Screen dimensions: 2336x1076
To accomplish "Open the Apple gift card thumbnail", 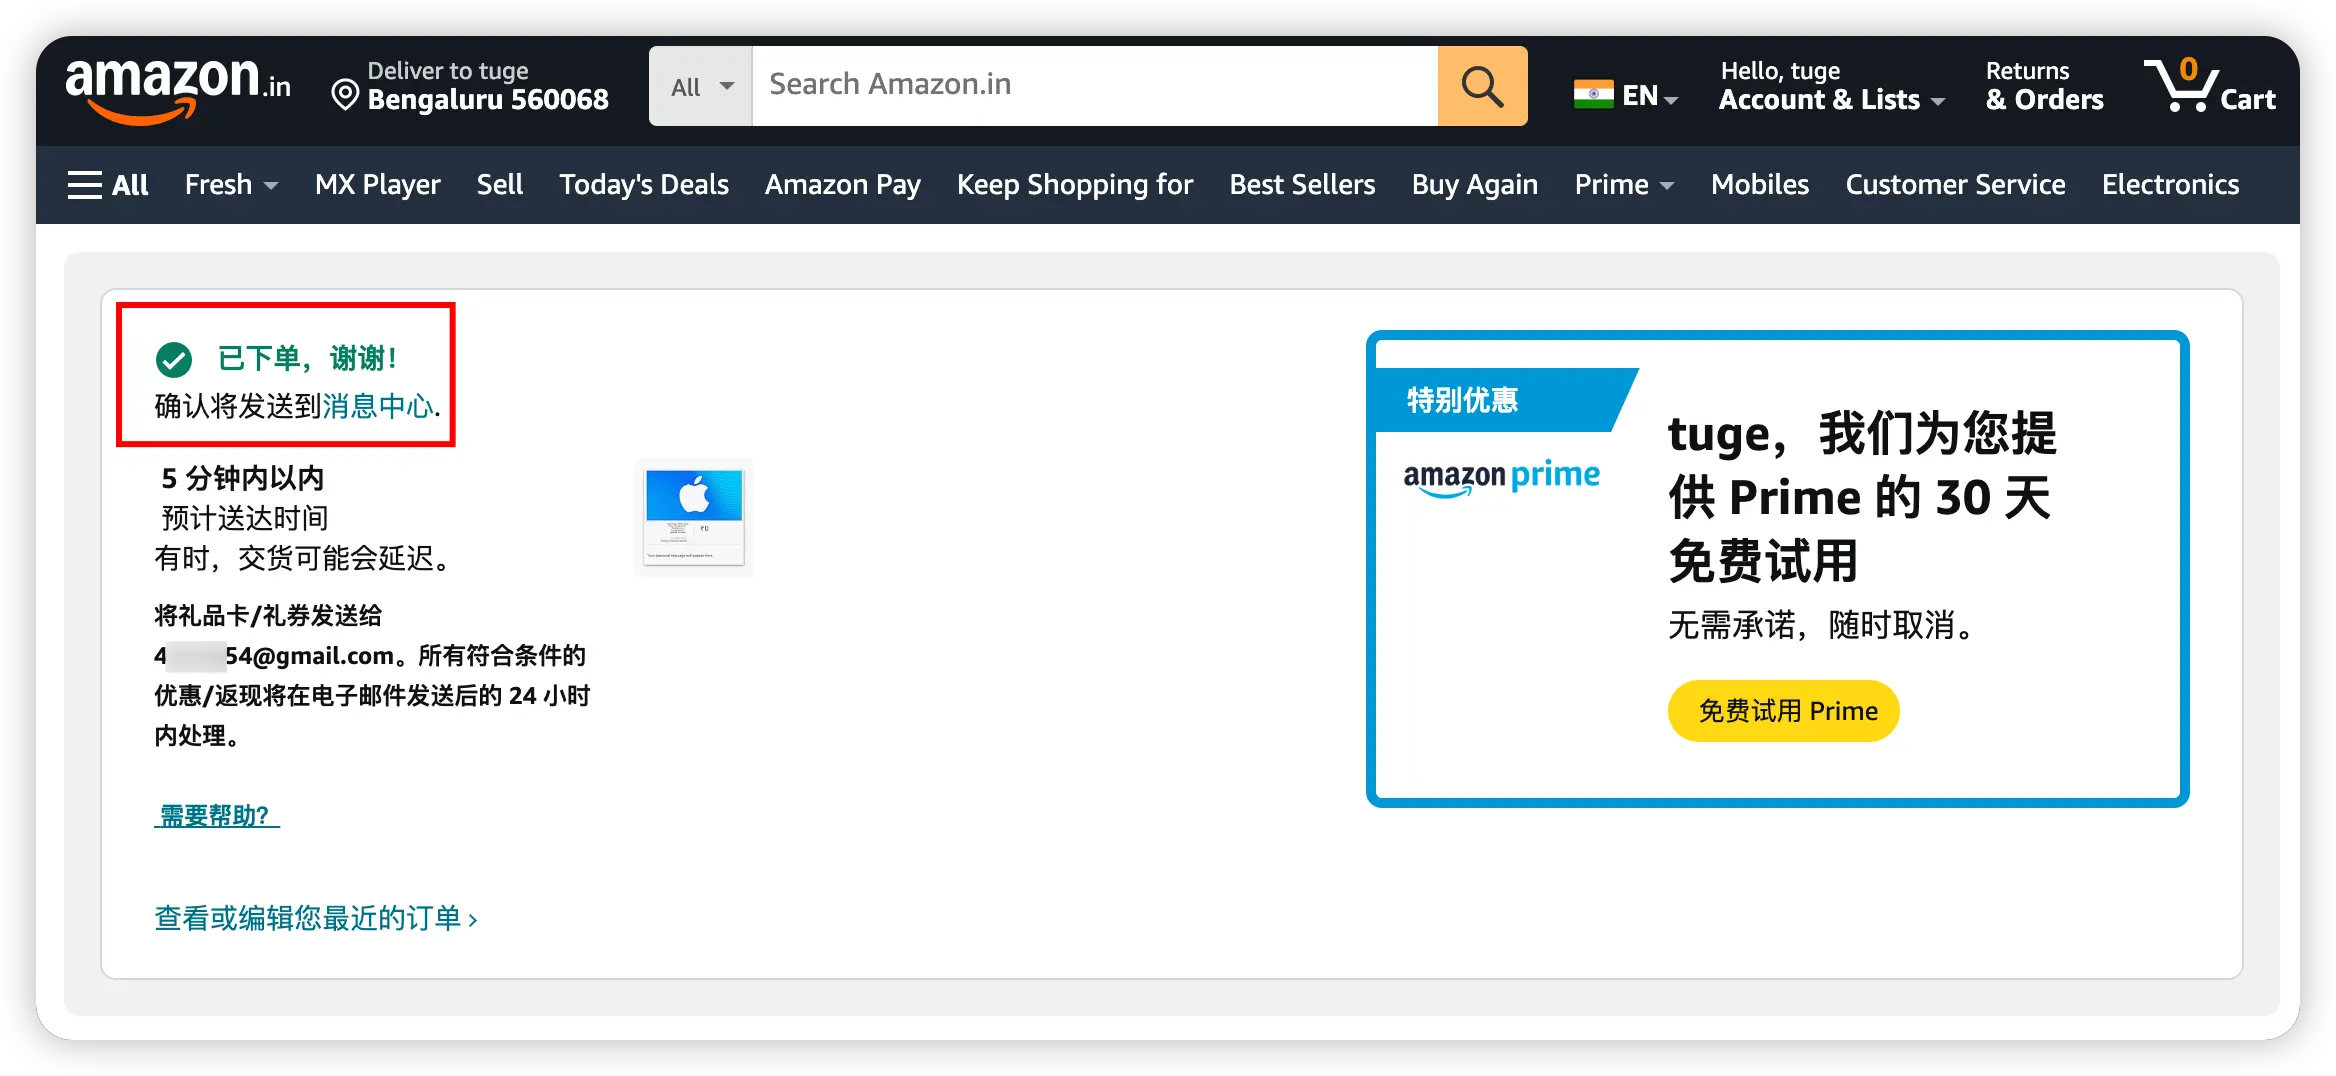I will click(x=694, y=518).
